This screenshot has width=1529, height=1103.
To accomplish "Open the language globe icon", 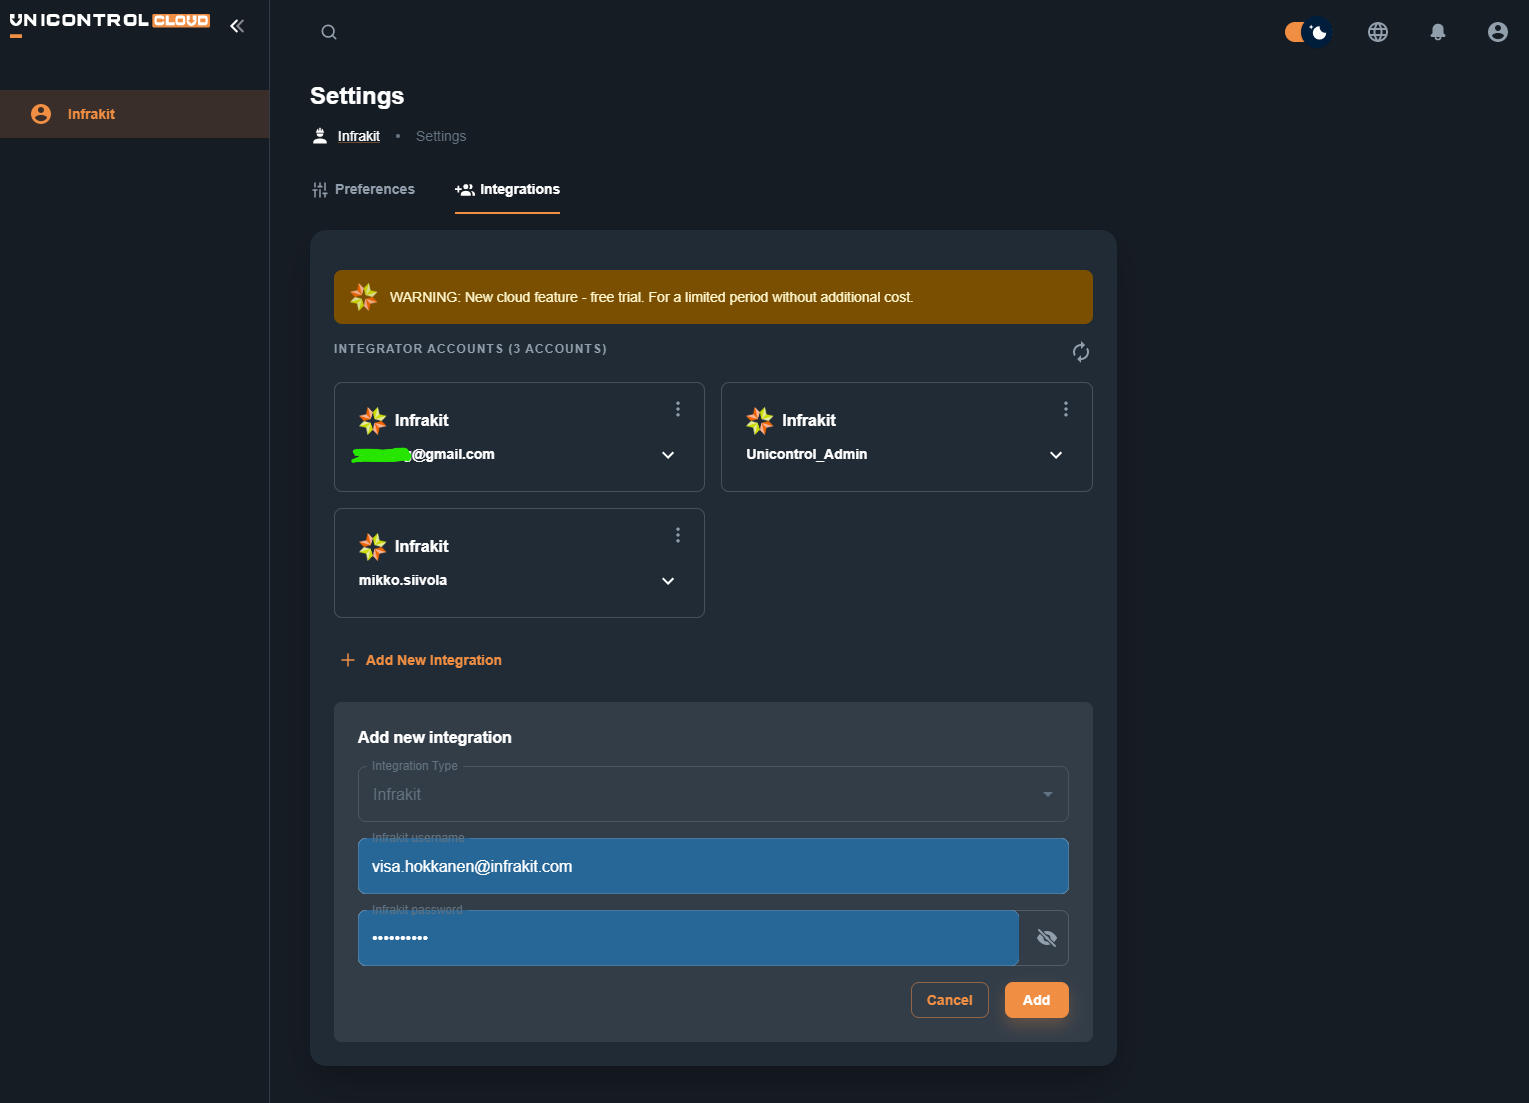I will point(1378,32).
